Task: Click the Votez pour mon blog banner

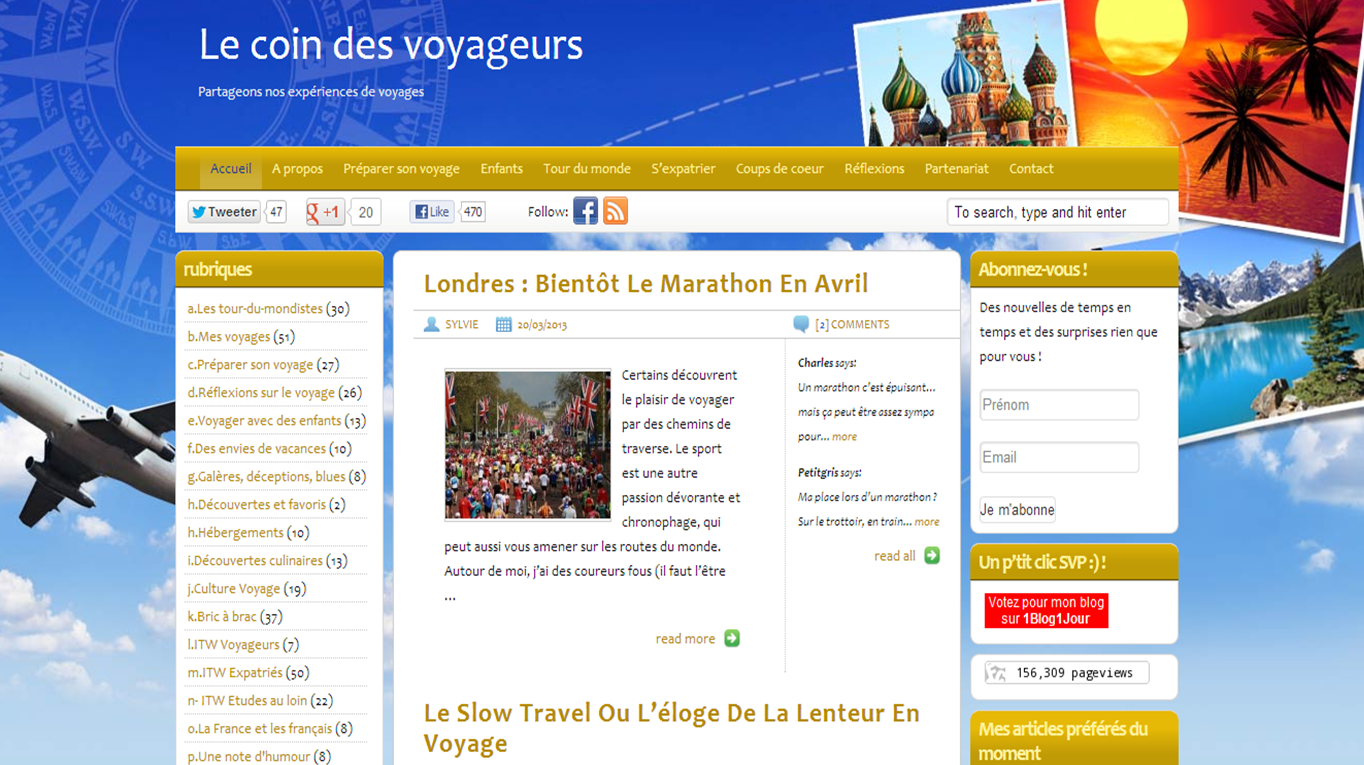Action: (1046, 611)
